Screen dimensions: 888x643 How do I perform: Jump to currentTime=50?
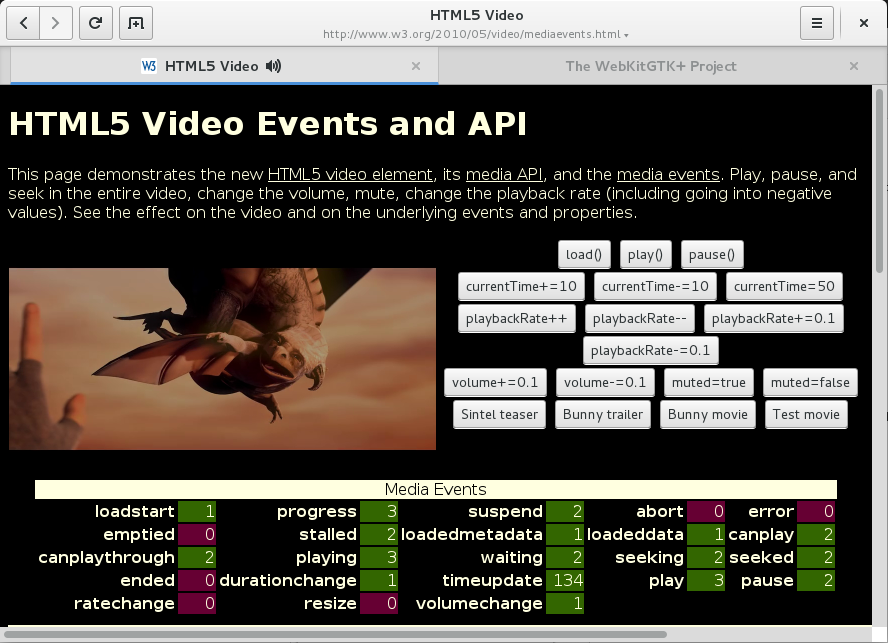pyautogui.click(x=784, y=286)
